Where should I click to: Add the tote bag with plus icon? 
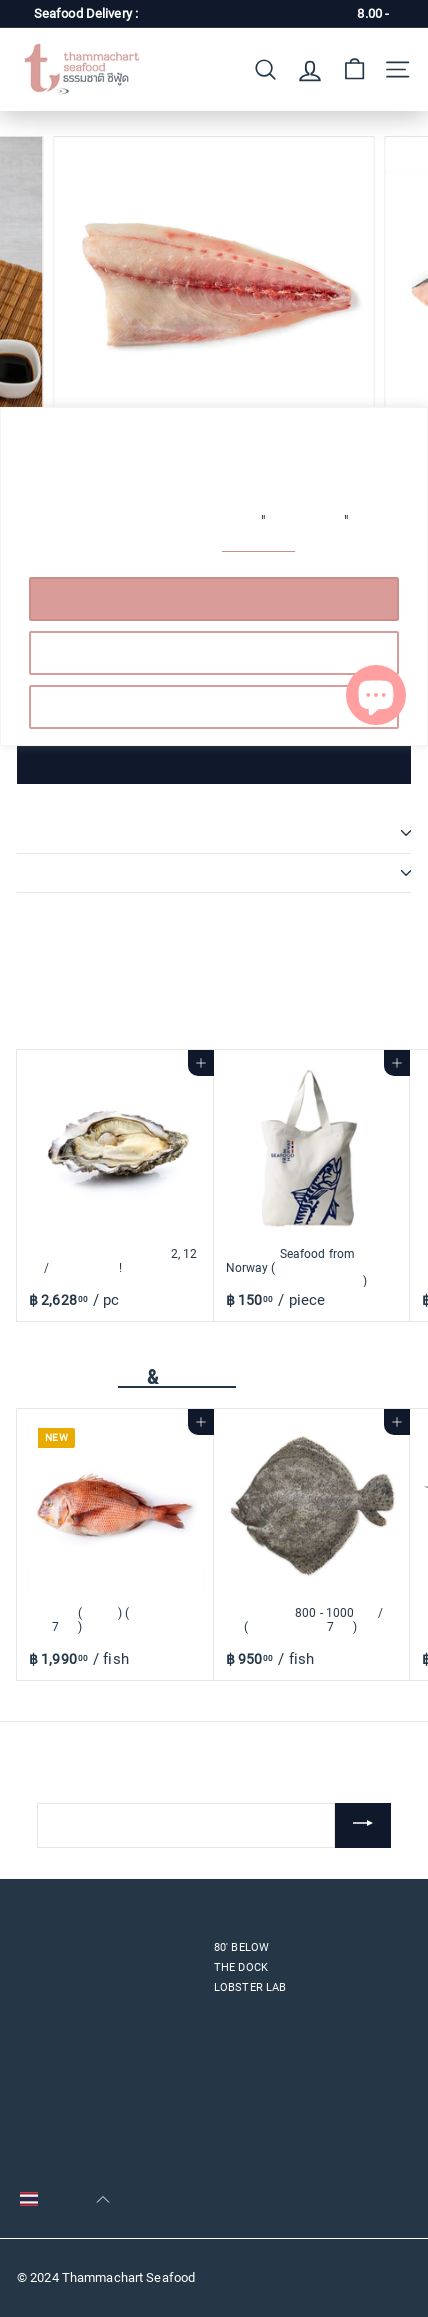click(396, 1063)
